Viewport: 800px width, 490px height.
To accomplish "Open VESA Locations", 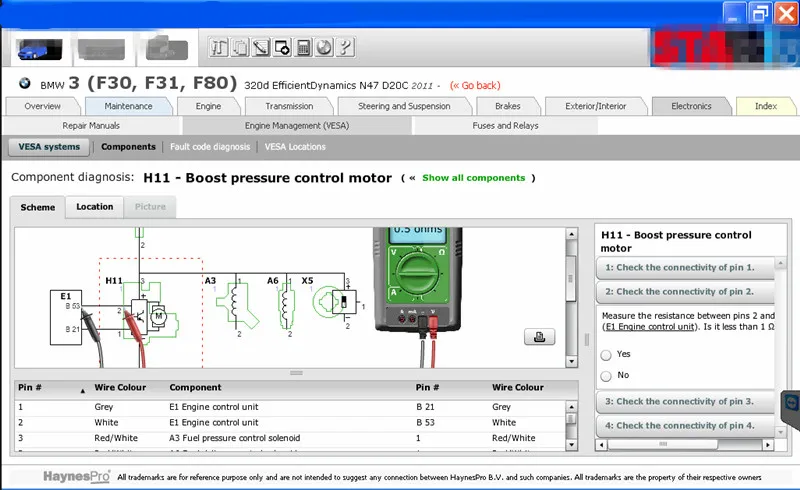I will 295,147.
